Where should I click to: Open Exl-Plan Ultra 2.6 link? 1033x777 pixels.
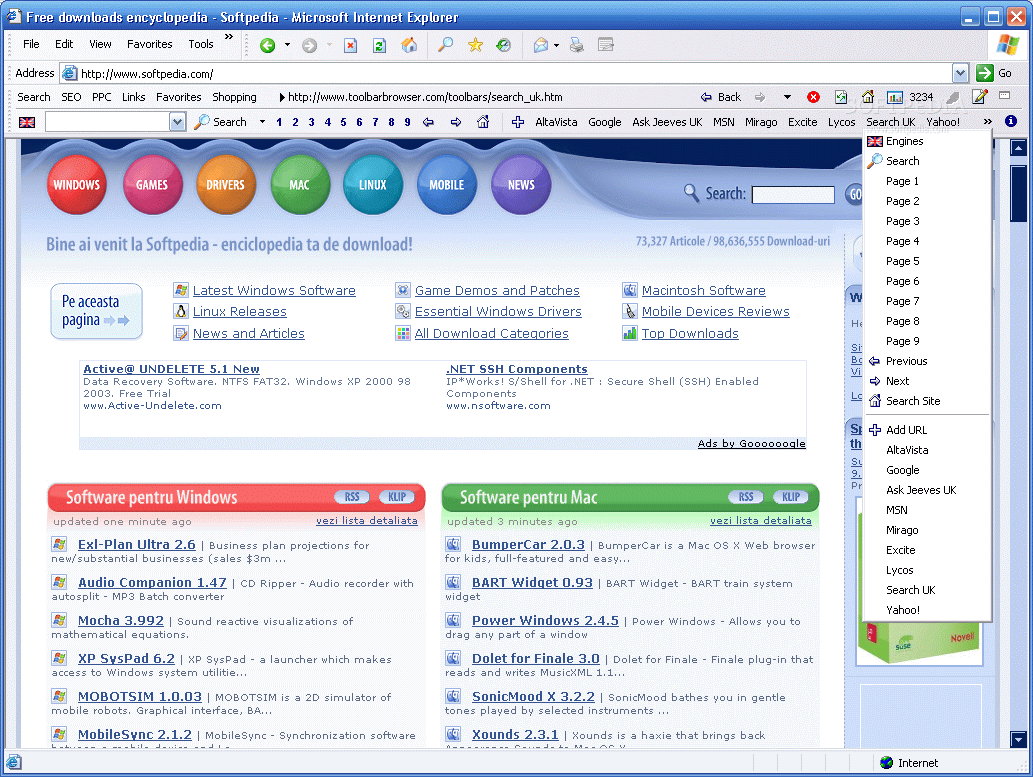point(136,544)
